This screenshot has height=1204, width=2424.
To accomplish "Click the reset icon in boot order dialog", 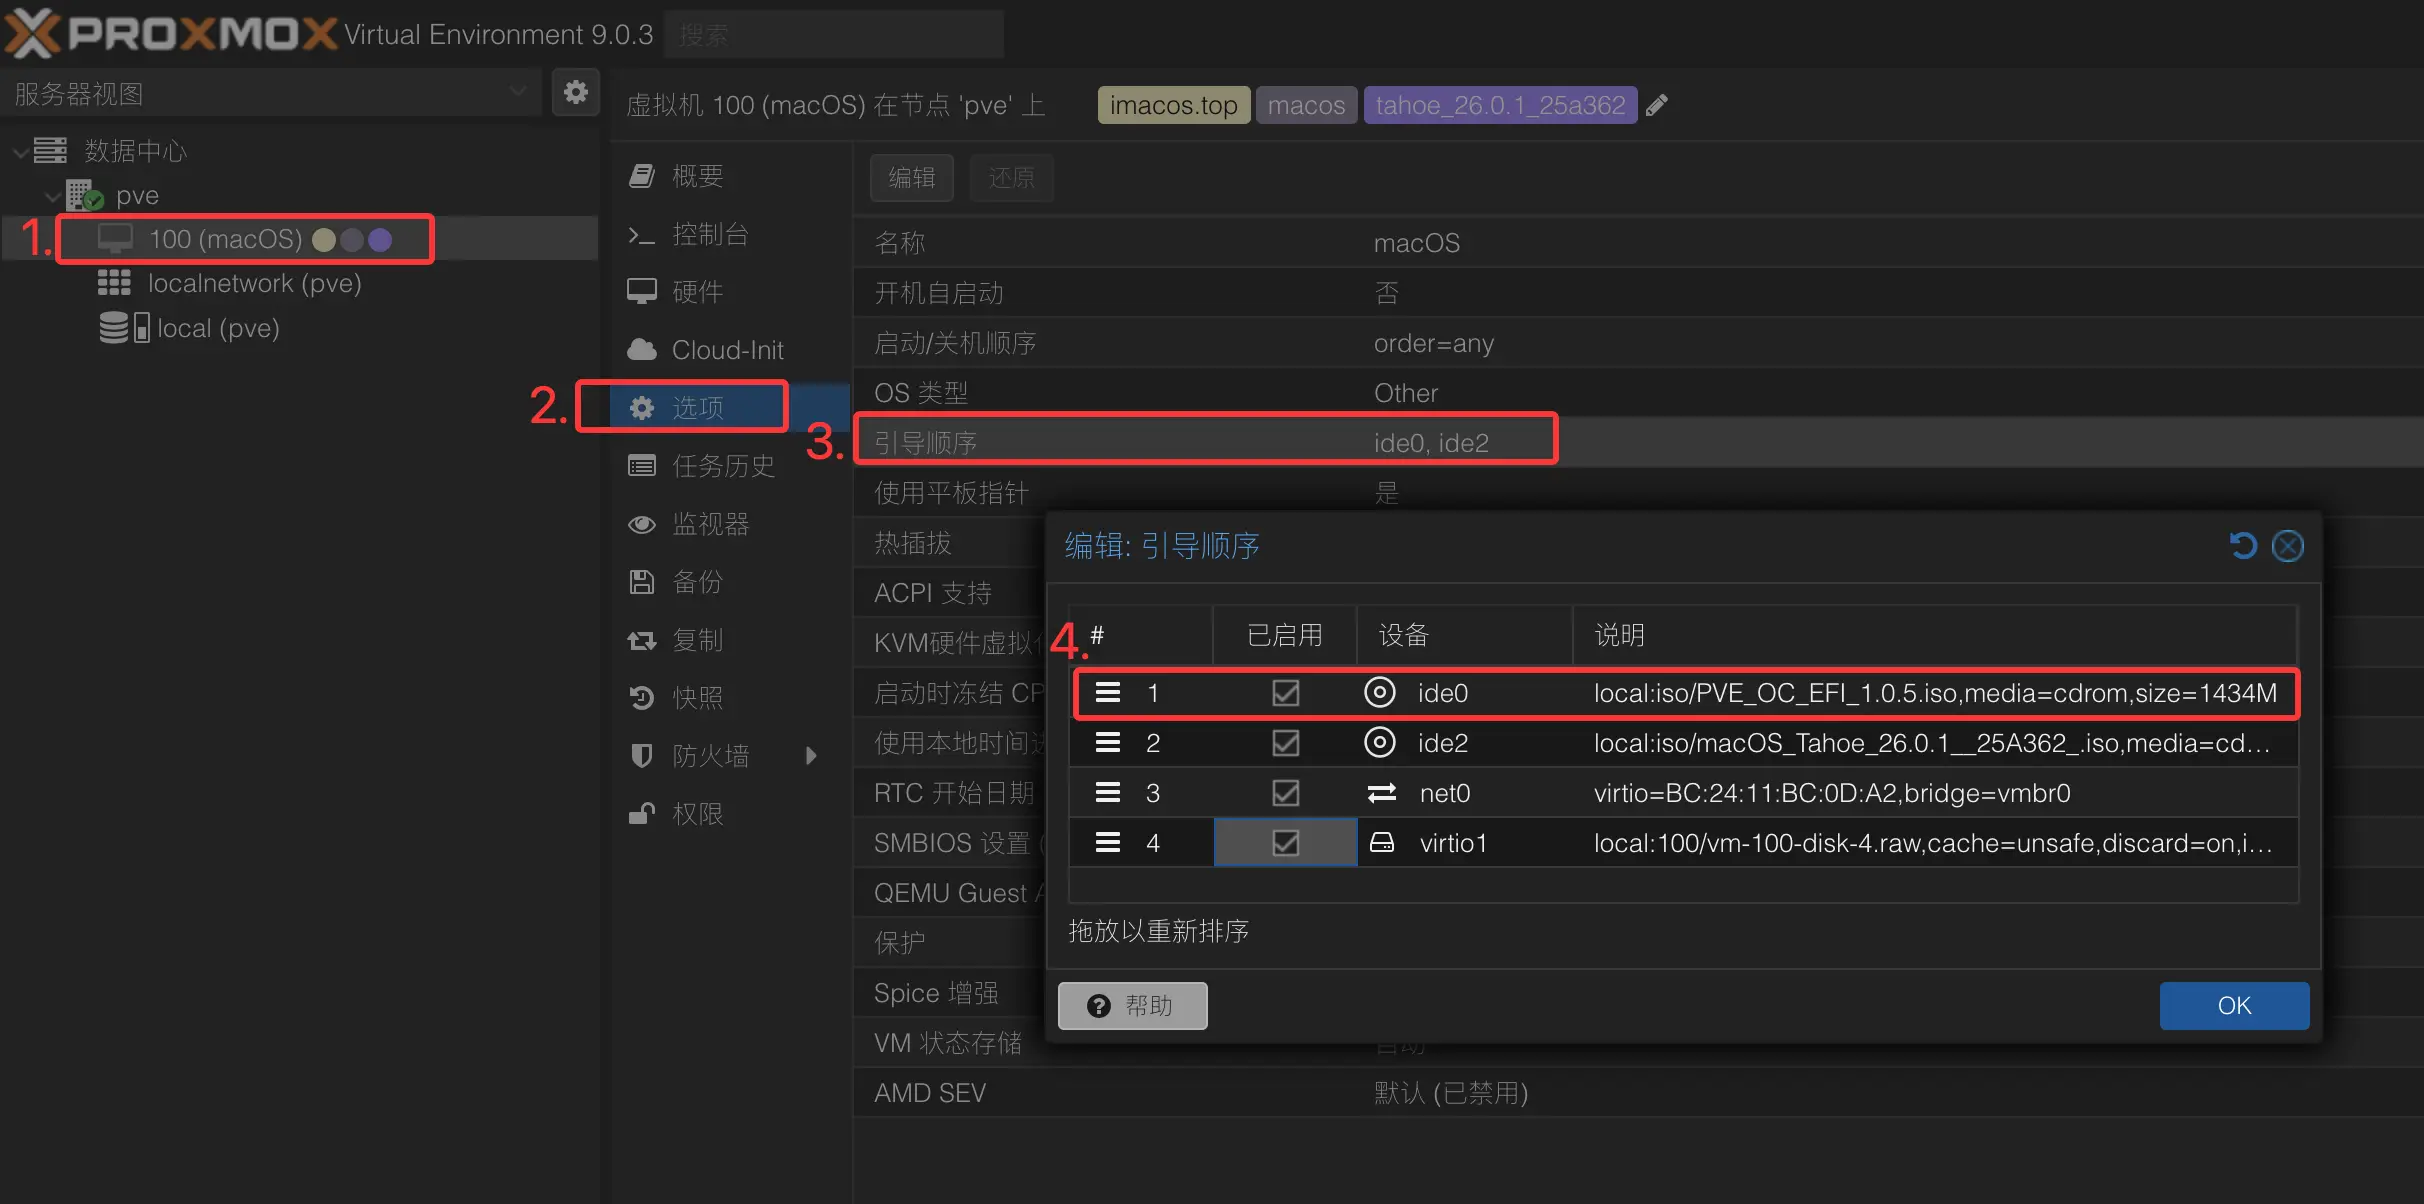I will 2243,546.
